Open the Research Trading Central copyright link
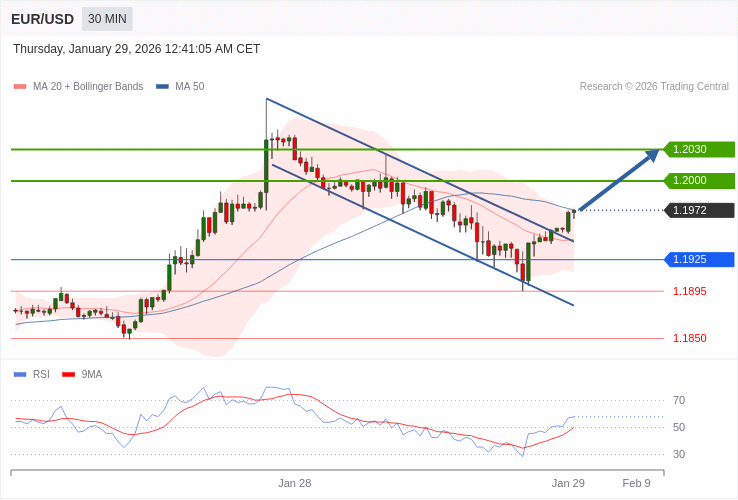Image resolution: width=738 pixels, height=500 pixels. [x=653, y=87]
